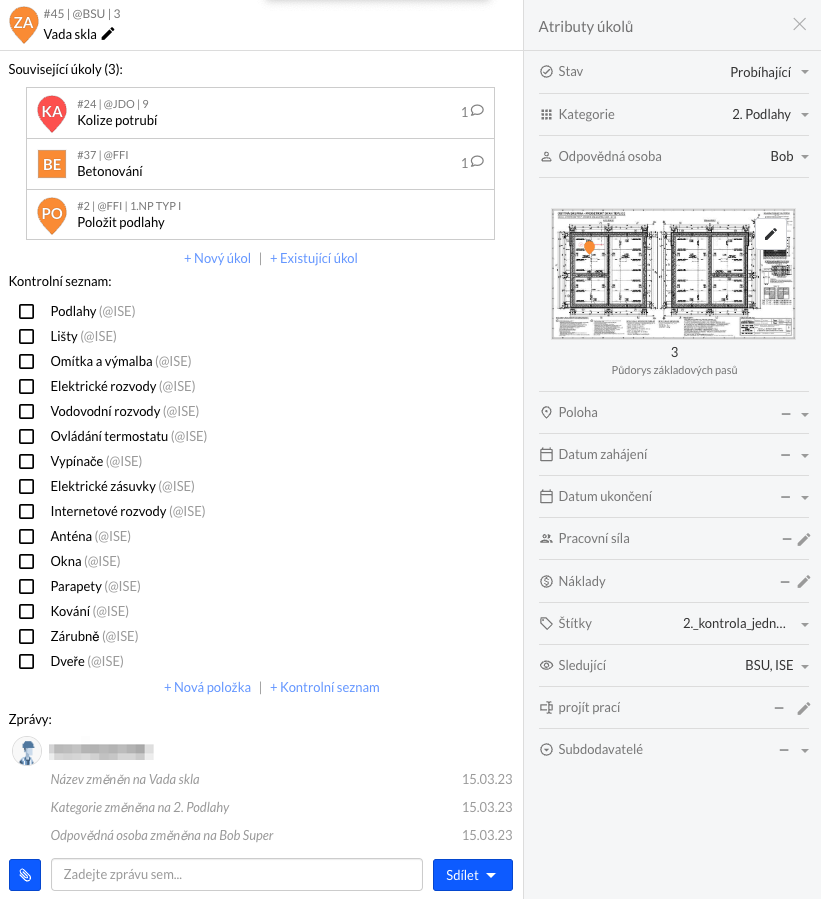Screen dimensions: 821x899
Task: Open the Stav status dropdown
Action: tap(674, 72)
